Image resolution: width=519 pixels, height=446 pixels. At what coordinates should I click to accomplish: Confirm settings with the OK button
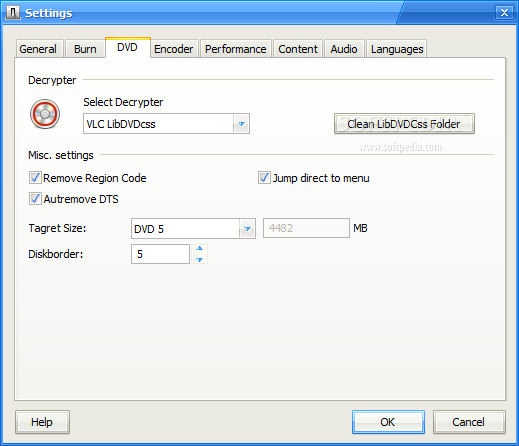tap(388, 422)
